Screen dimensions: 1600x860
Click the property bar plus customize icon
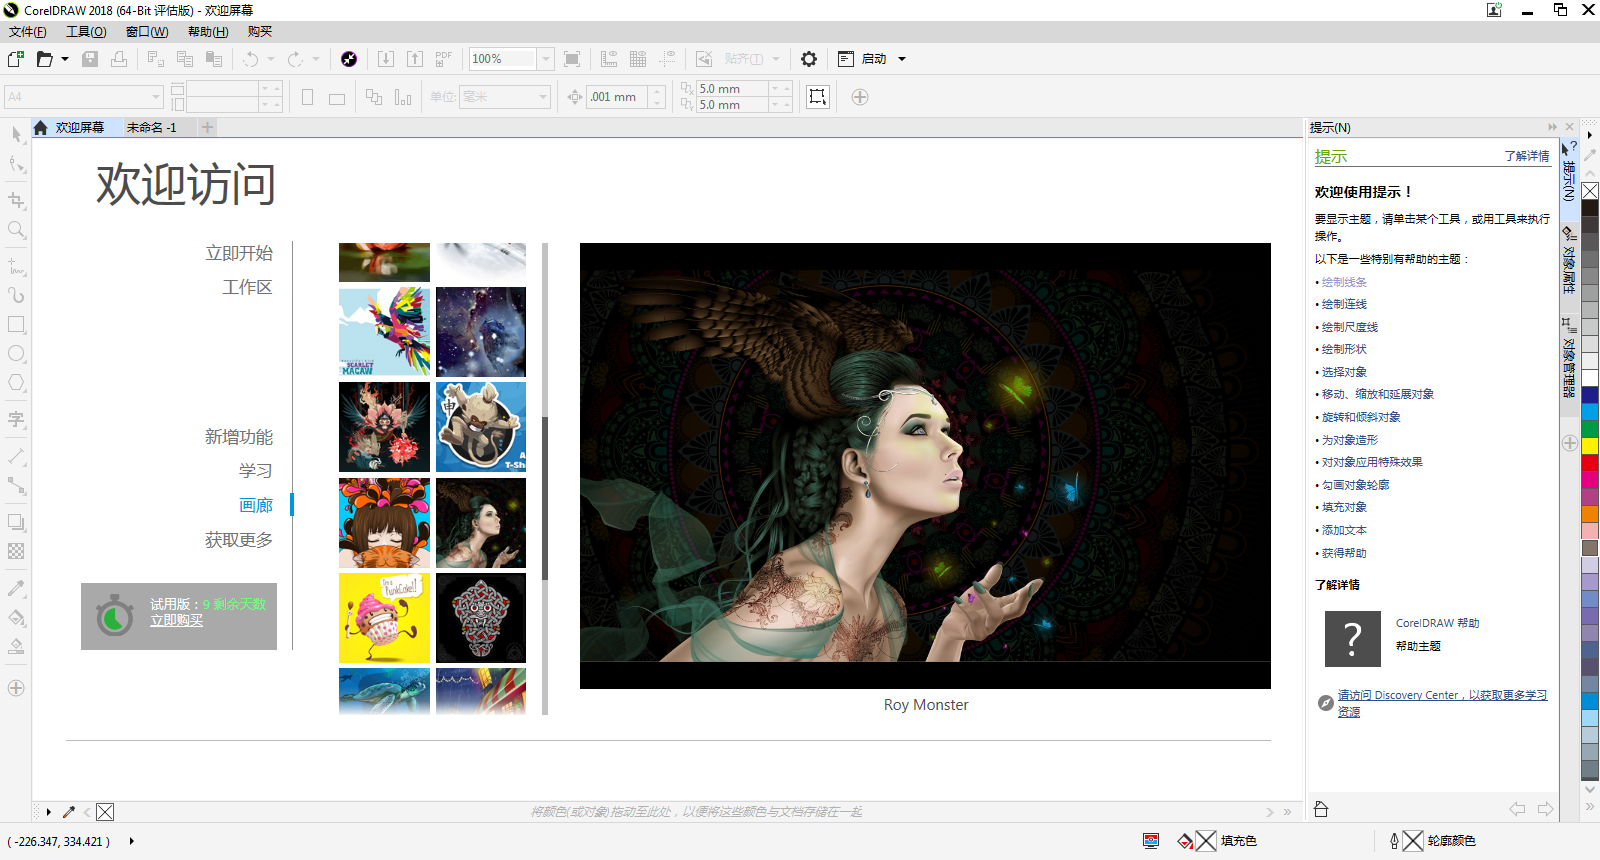click(x=860, y=97)
